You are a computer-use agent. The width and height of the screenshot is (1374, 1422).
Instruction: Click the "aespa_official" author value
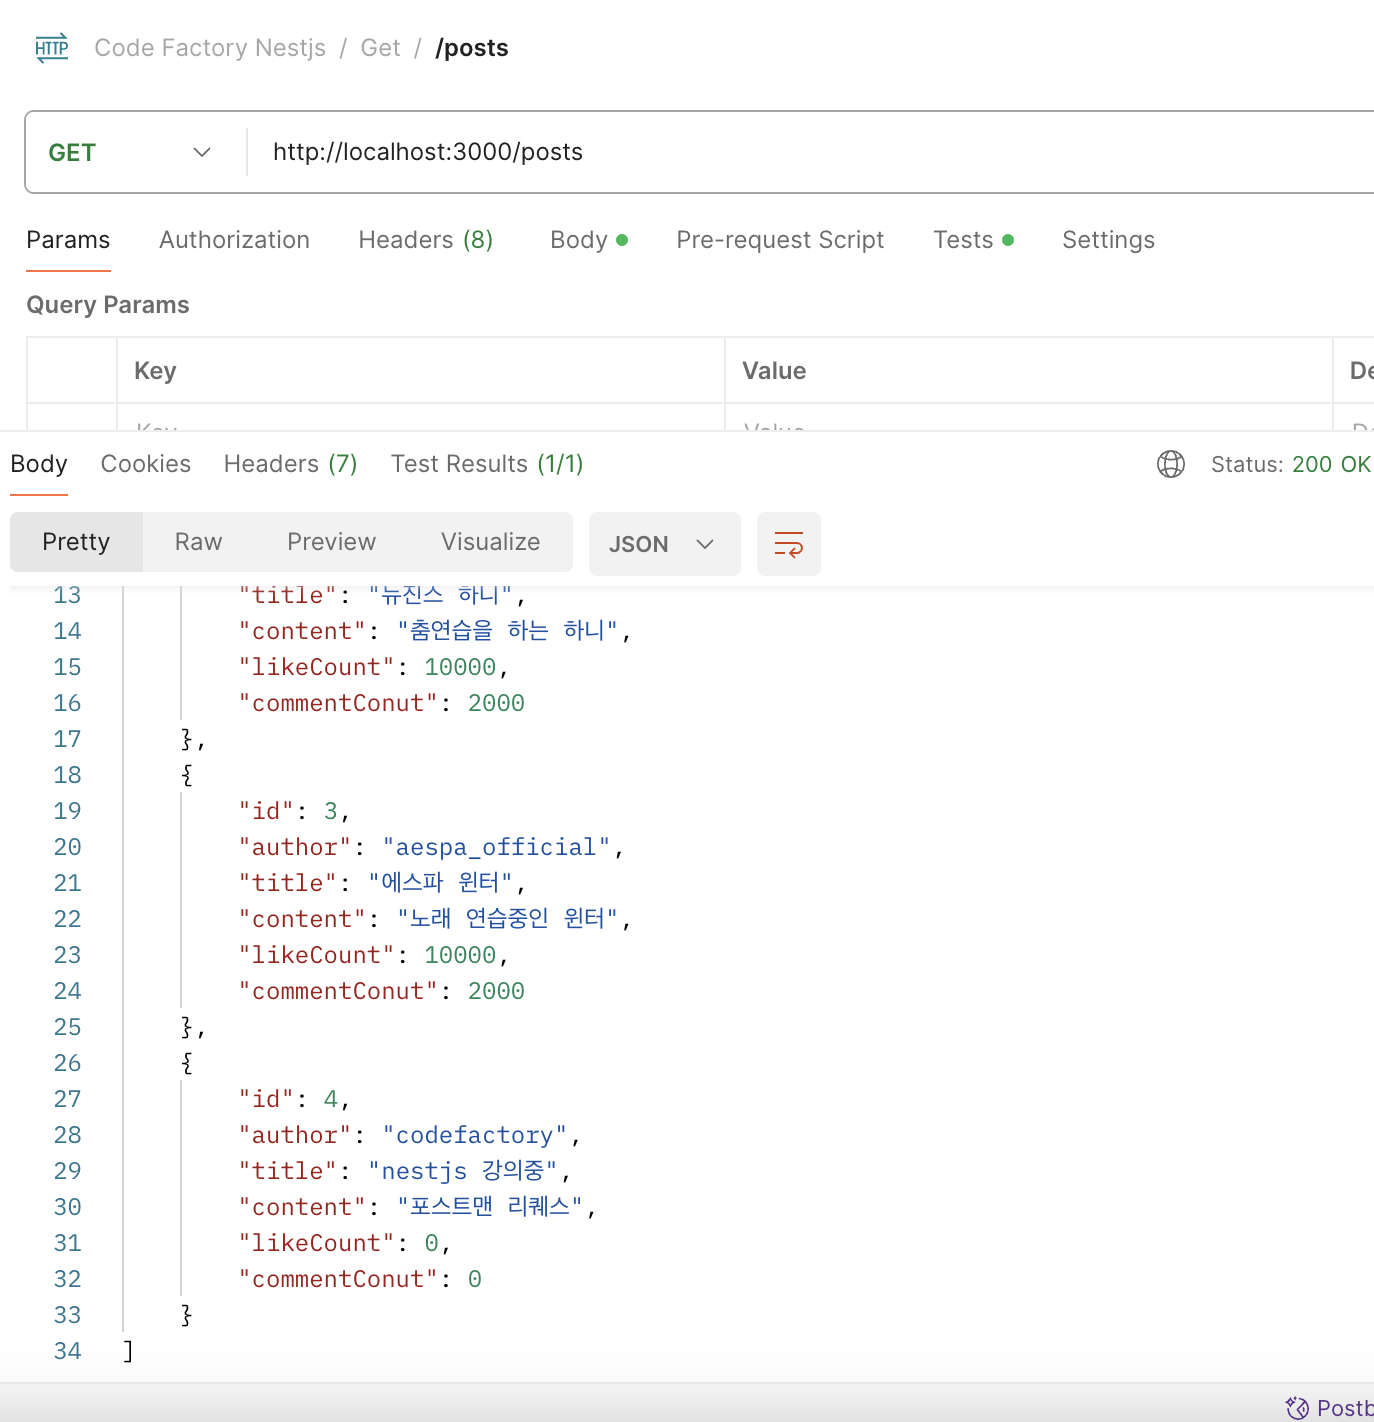(x=496, y=847)
